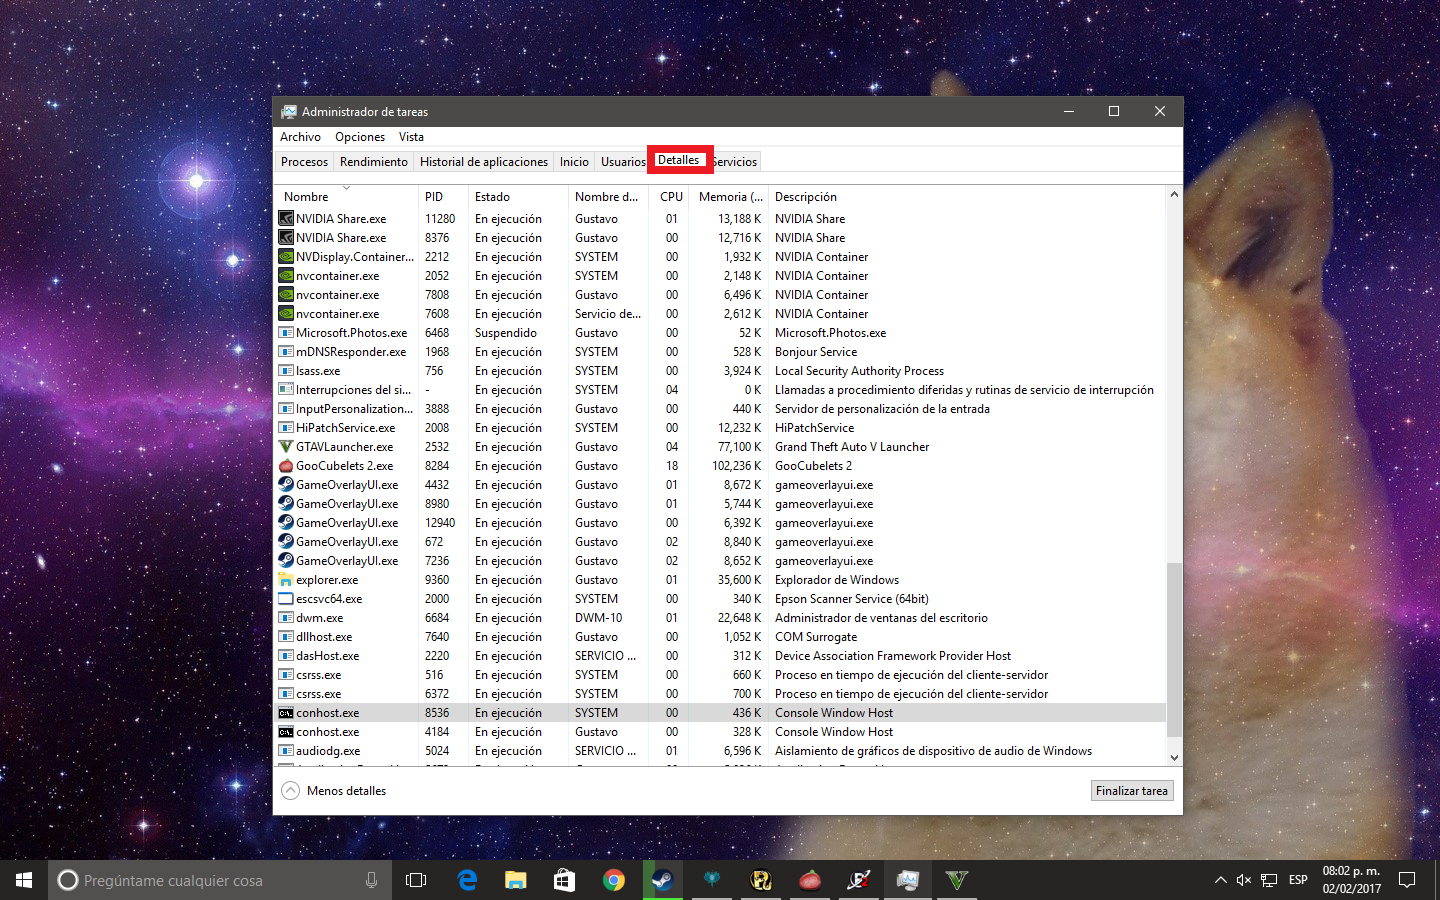Open Google Chrome from the taskbar
This screenshot has height=900, width=1440.
tap(613, 880)
